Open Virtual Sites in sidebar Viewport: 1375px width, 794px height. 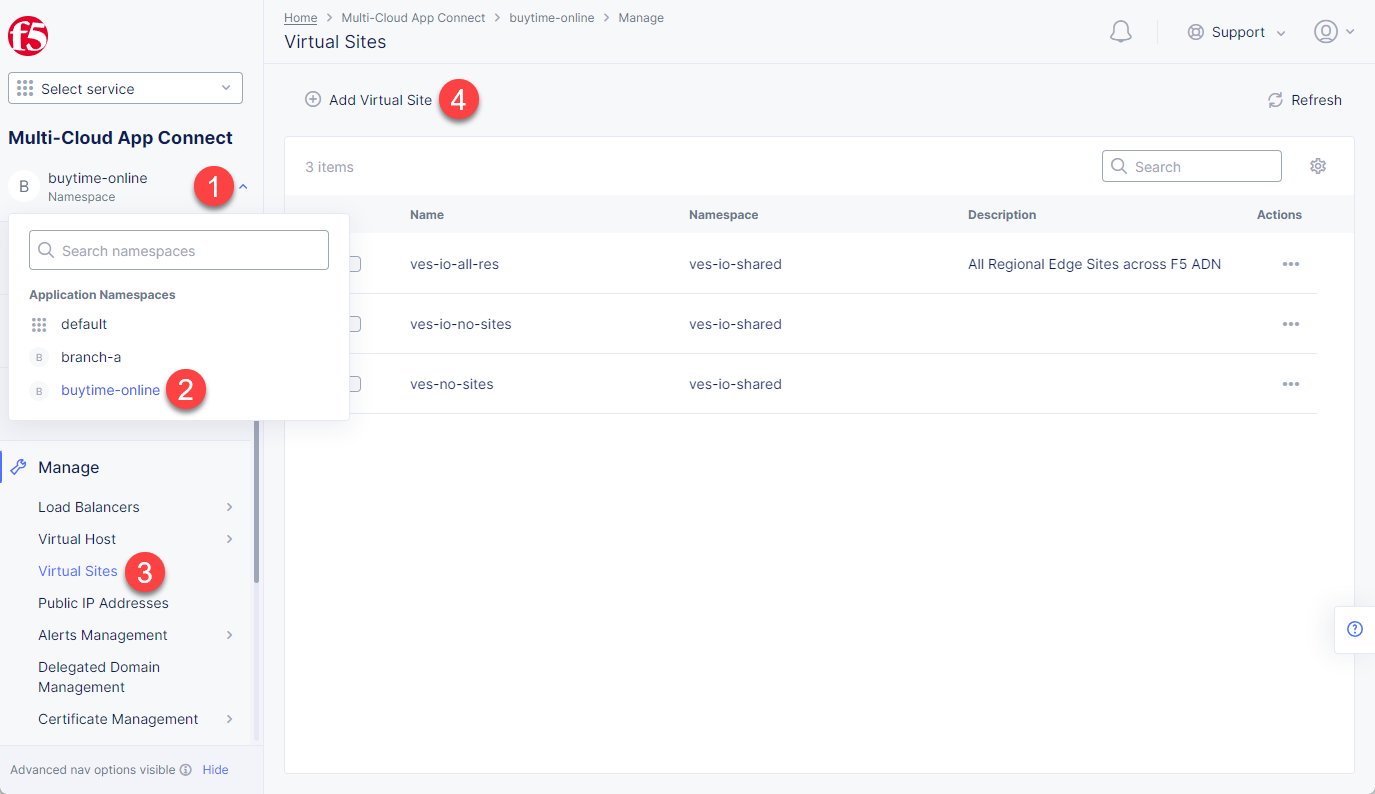pyautogui.click(x=78, y=571)
